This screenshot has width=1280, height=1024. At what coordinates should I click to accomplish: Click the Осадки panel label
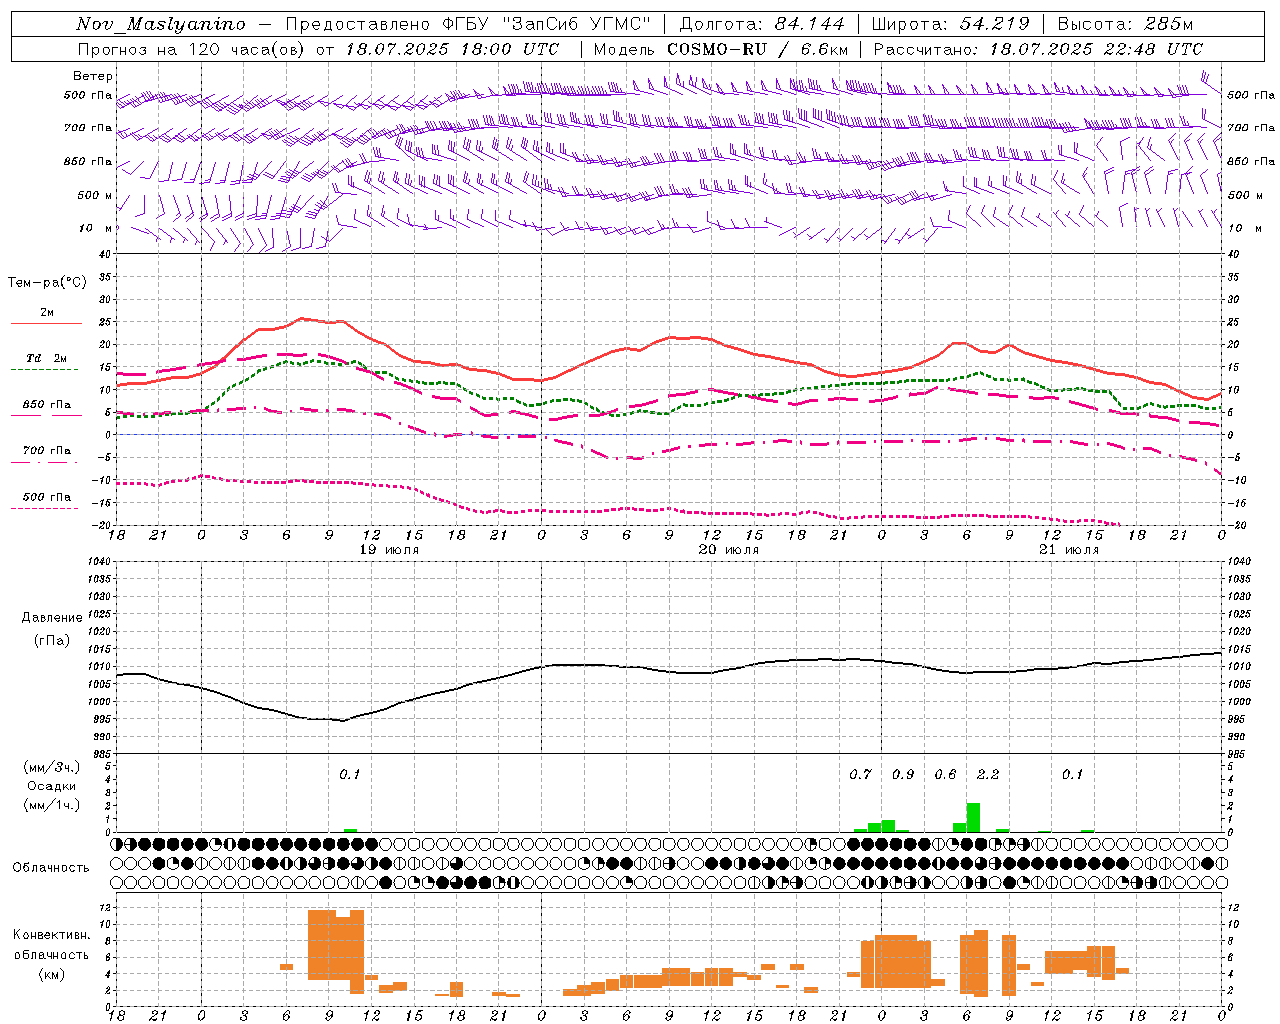(52, 786)
